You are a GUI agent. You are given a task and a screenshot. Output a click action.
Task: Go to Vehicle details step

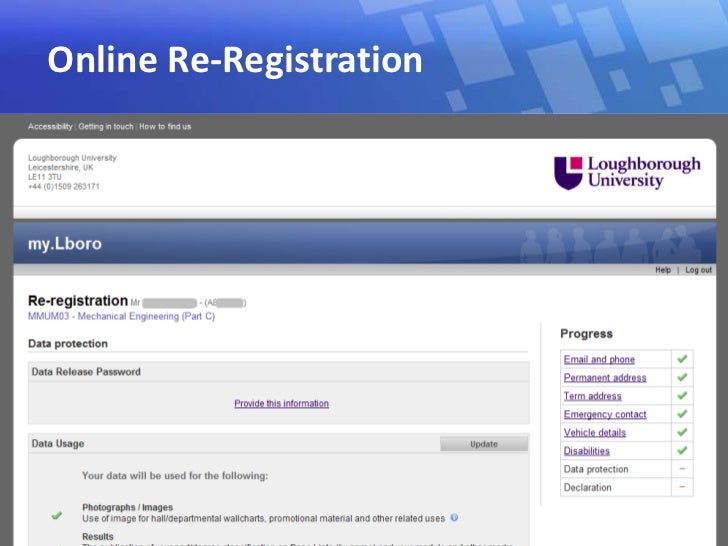pos(595,433)
